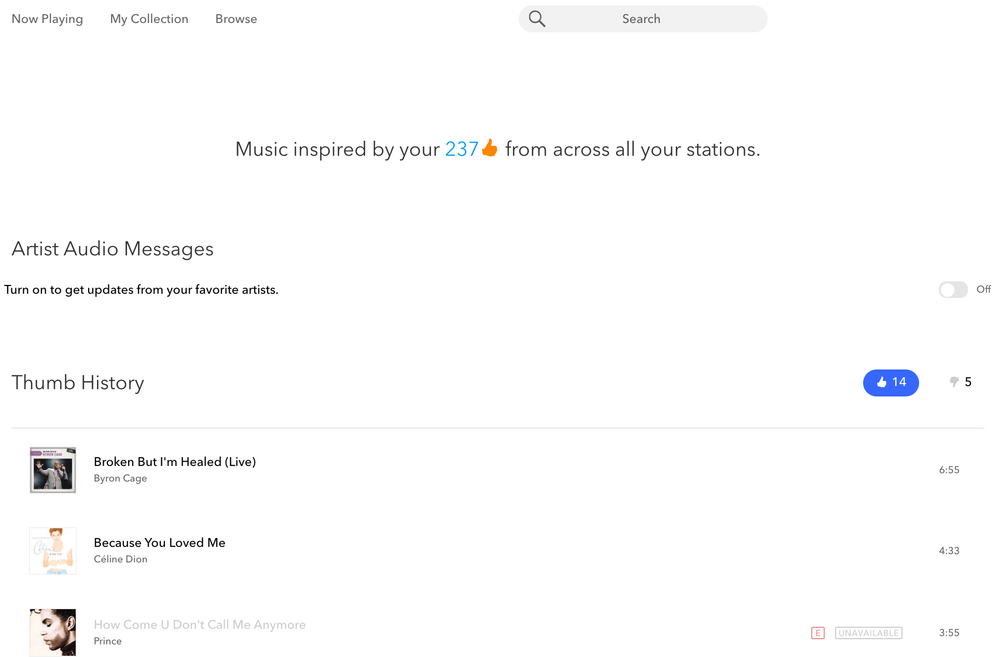Open Byron Cage artist link
The image size is (999, 657).
click(x=120, y=479)
